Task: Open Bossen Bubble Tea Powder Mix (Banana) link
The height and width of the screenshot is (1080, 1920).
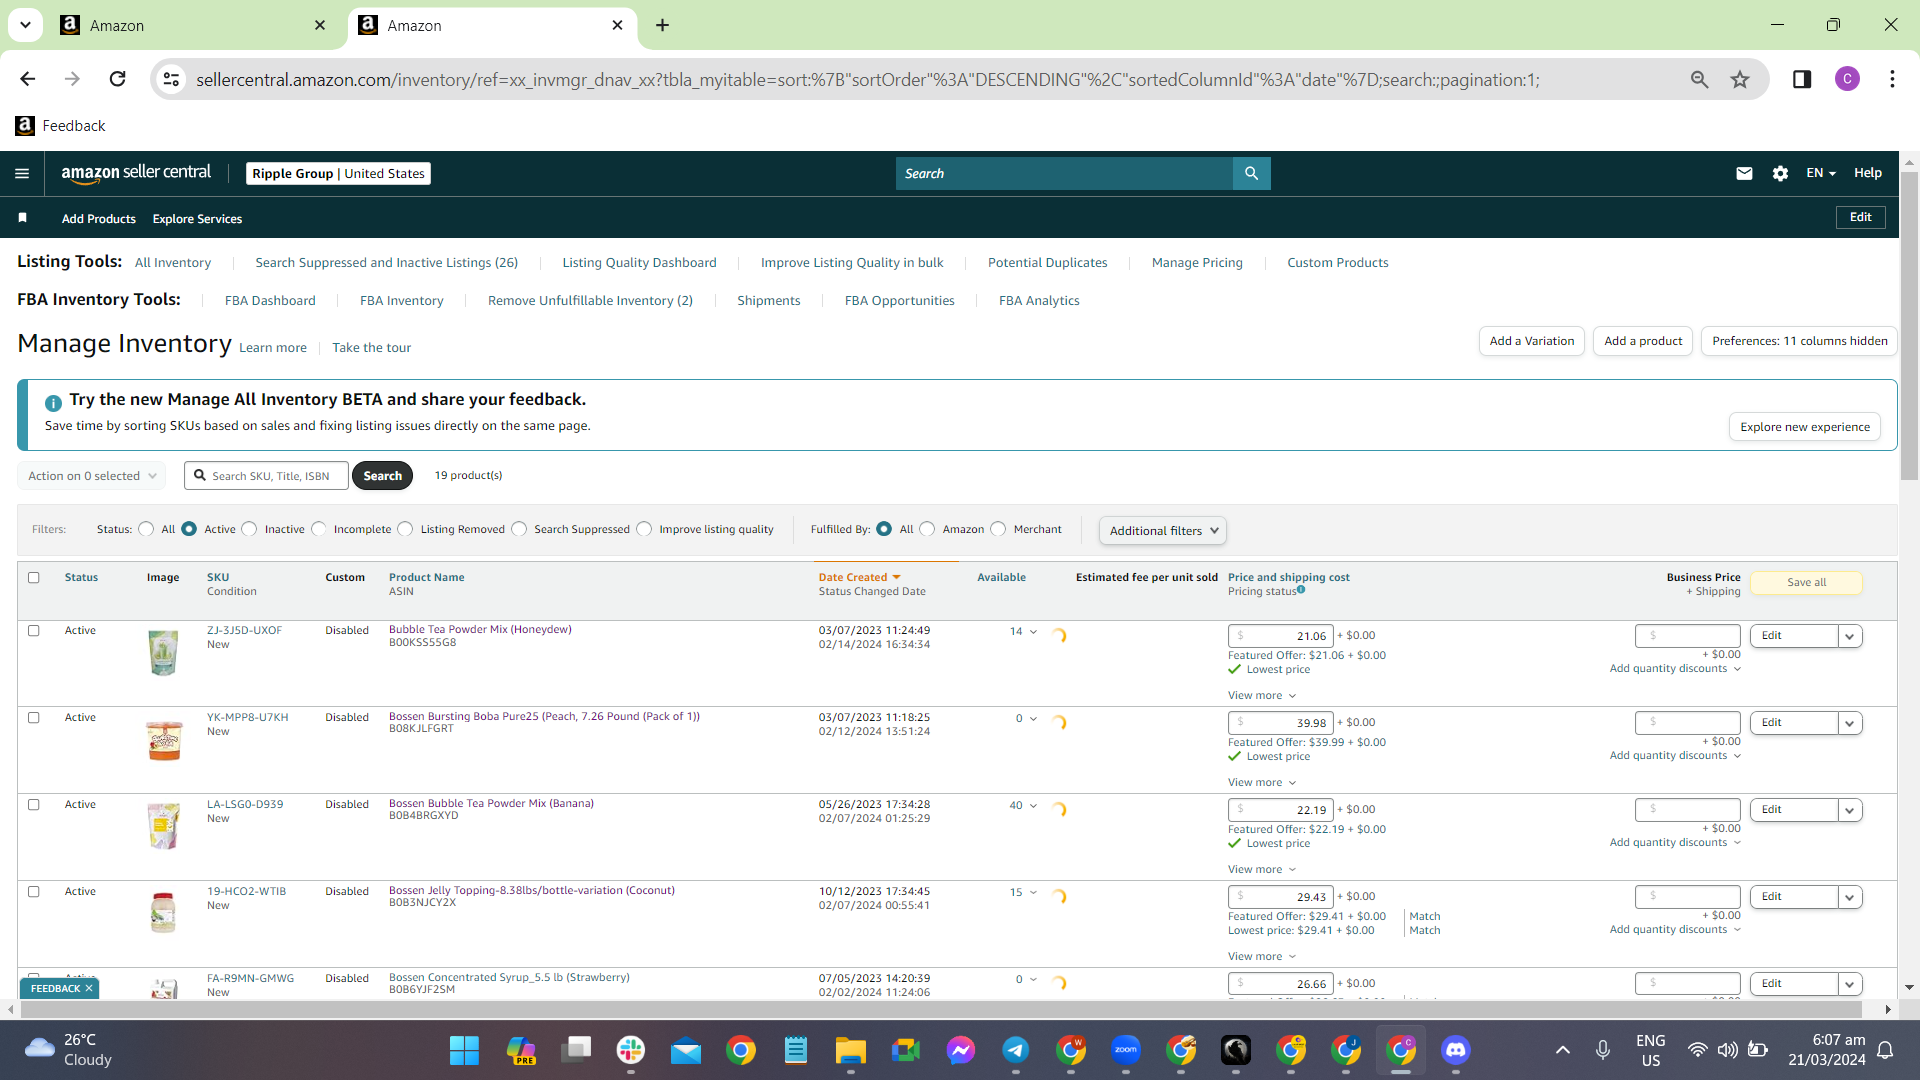Action: [x=491, y=804]
